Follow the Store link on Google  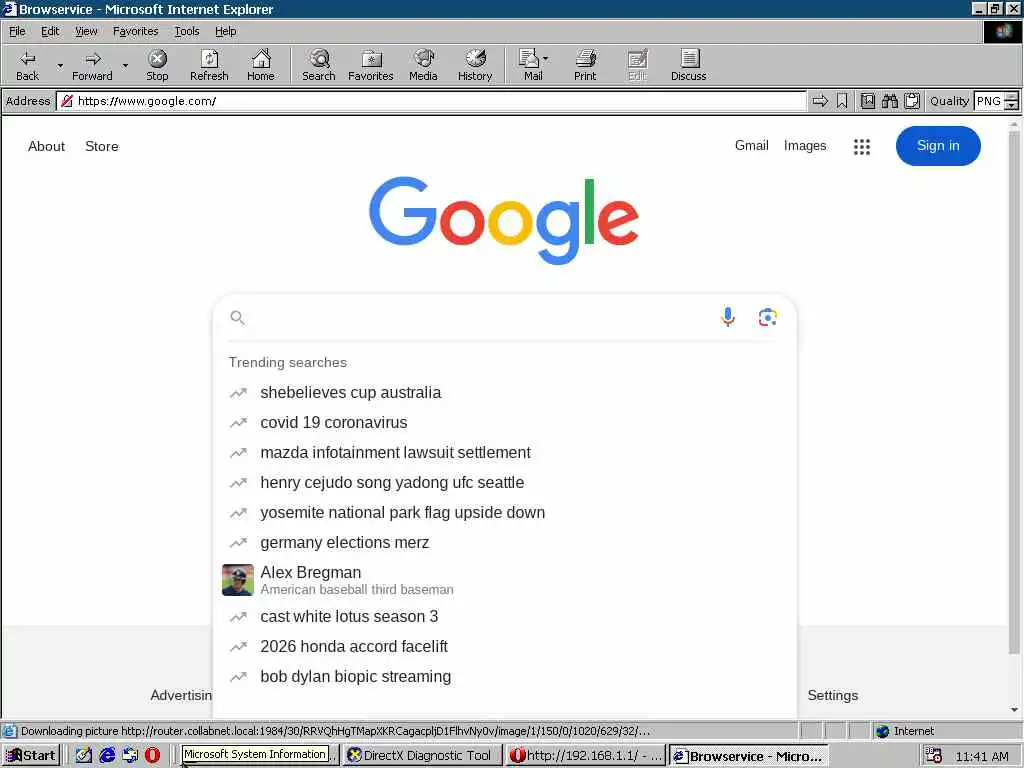click(102, 146)
